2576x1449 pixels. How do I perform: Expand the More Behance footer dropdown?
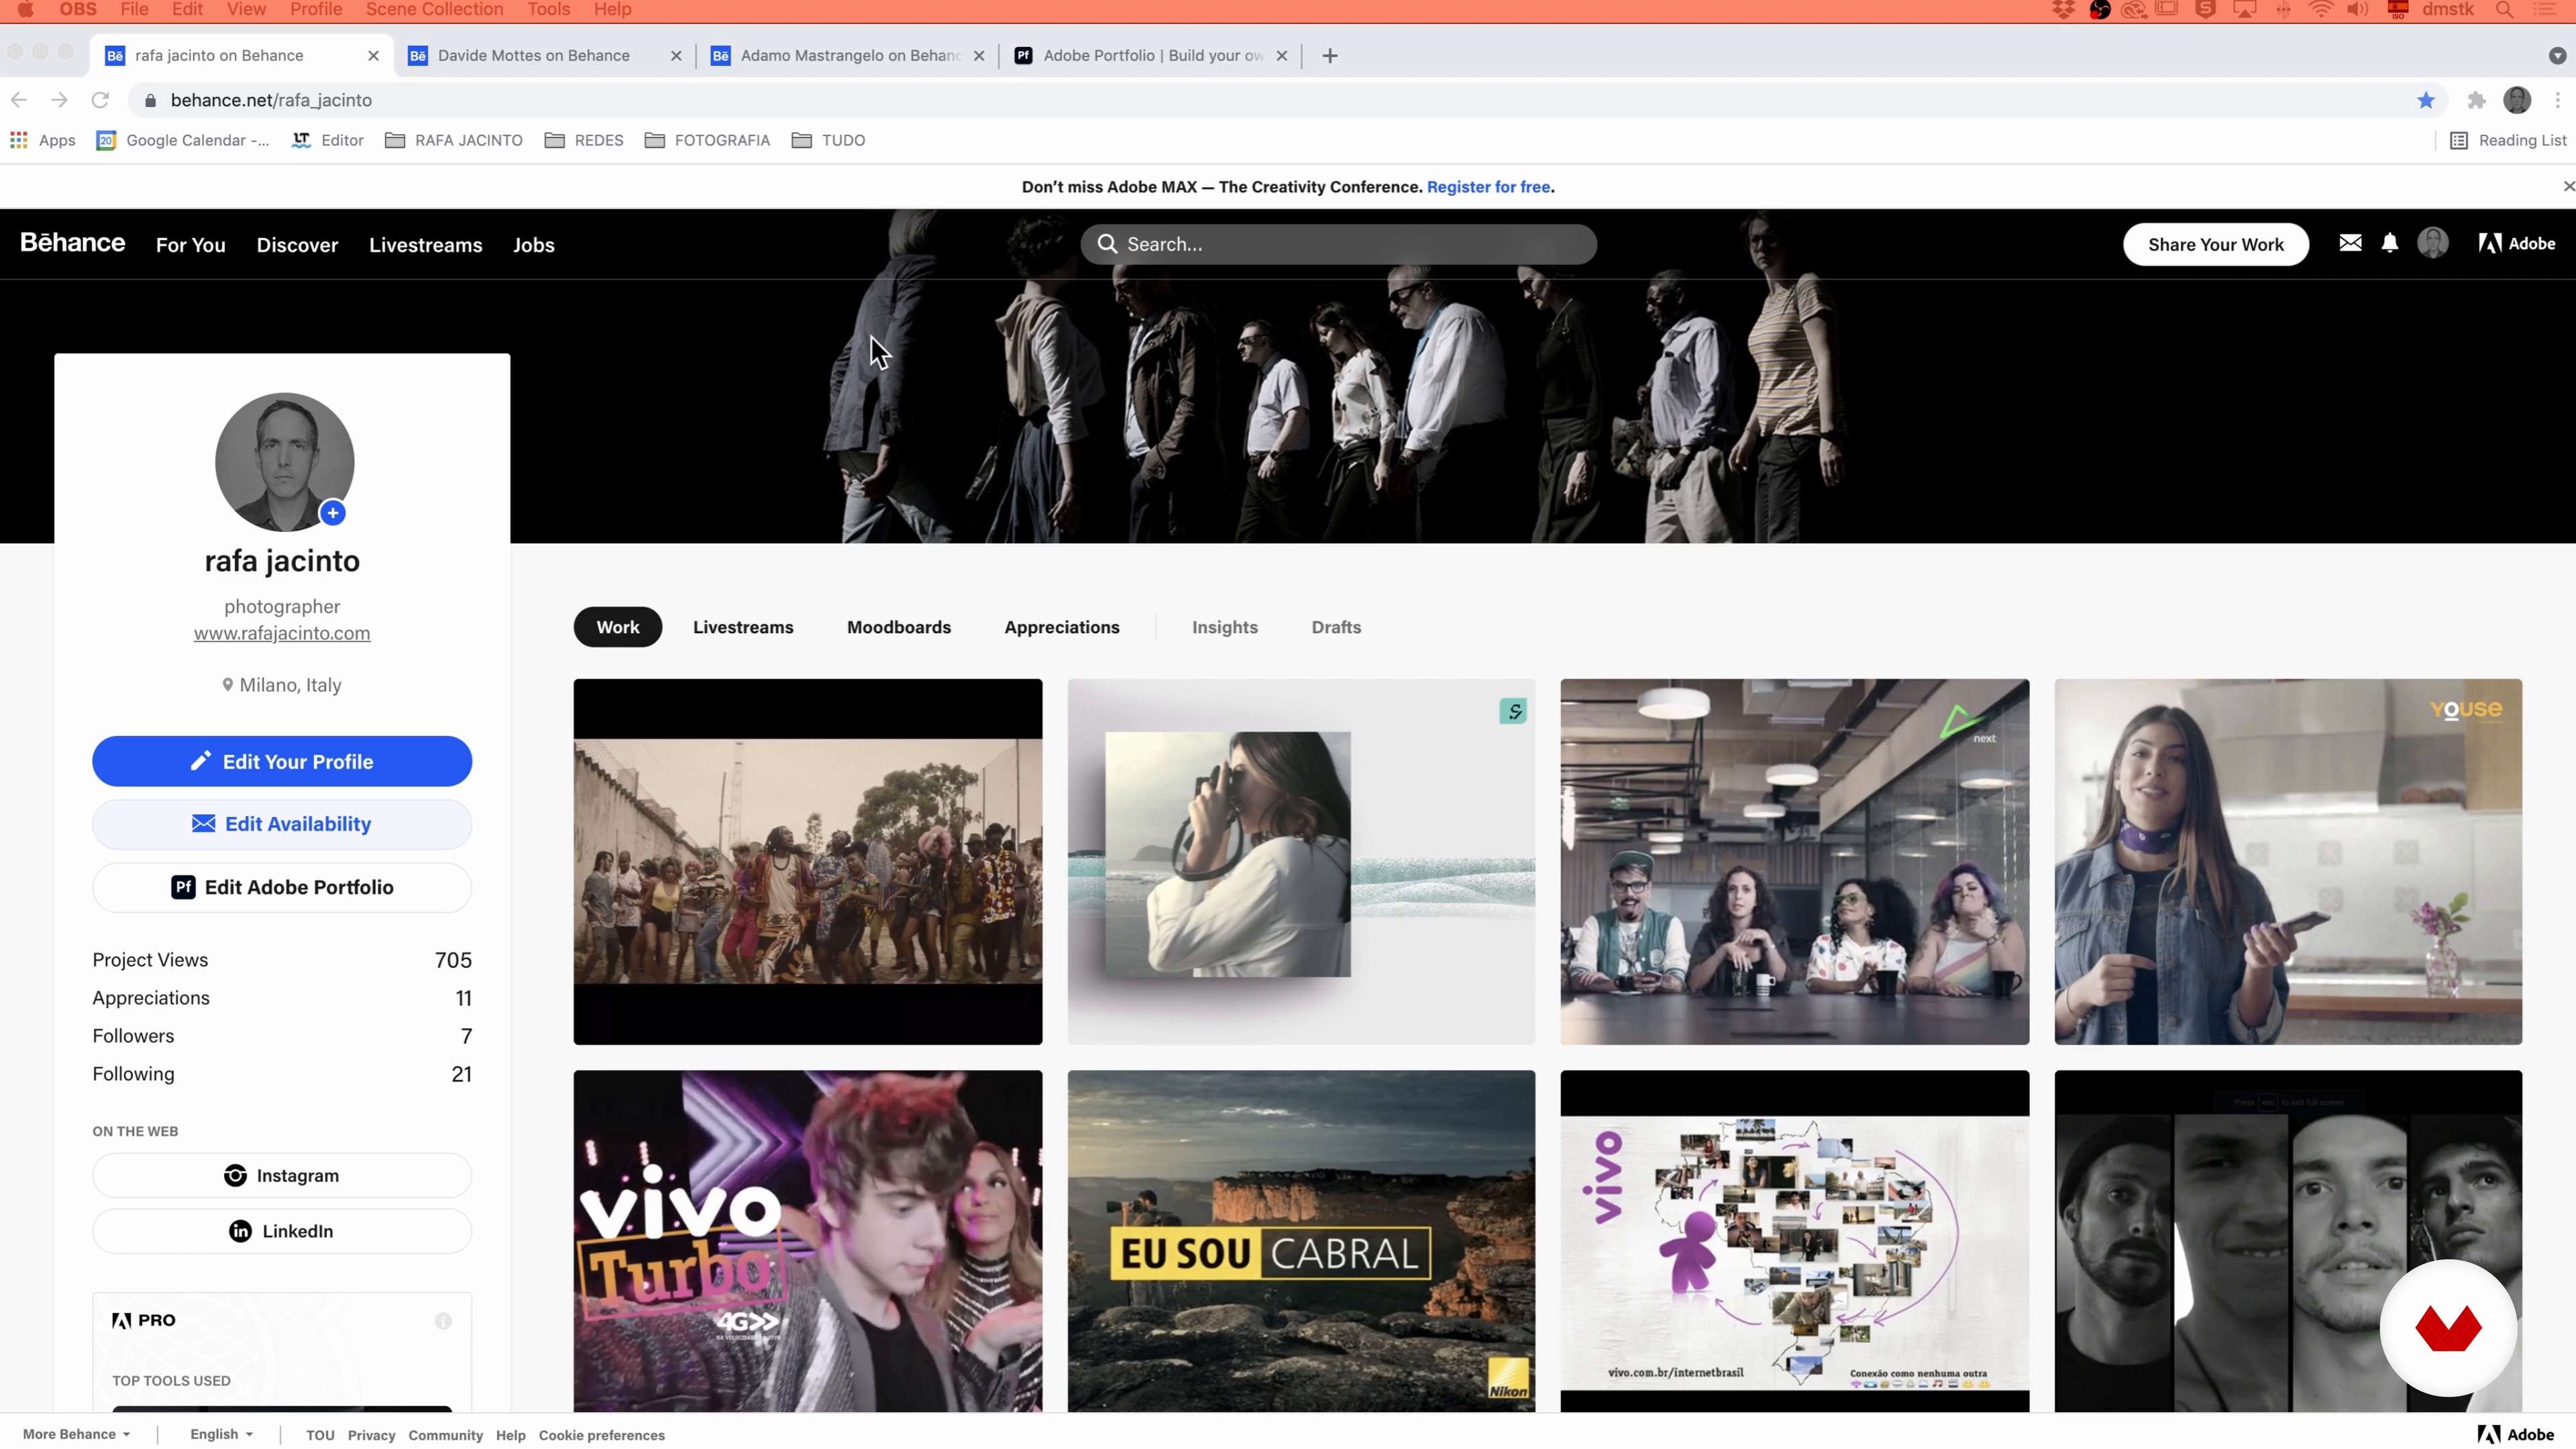(77, 1434)
